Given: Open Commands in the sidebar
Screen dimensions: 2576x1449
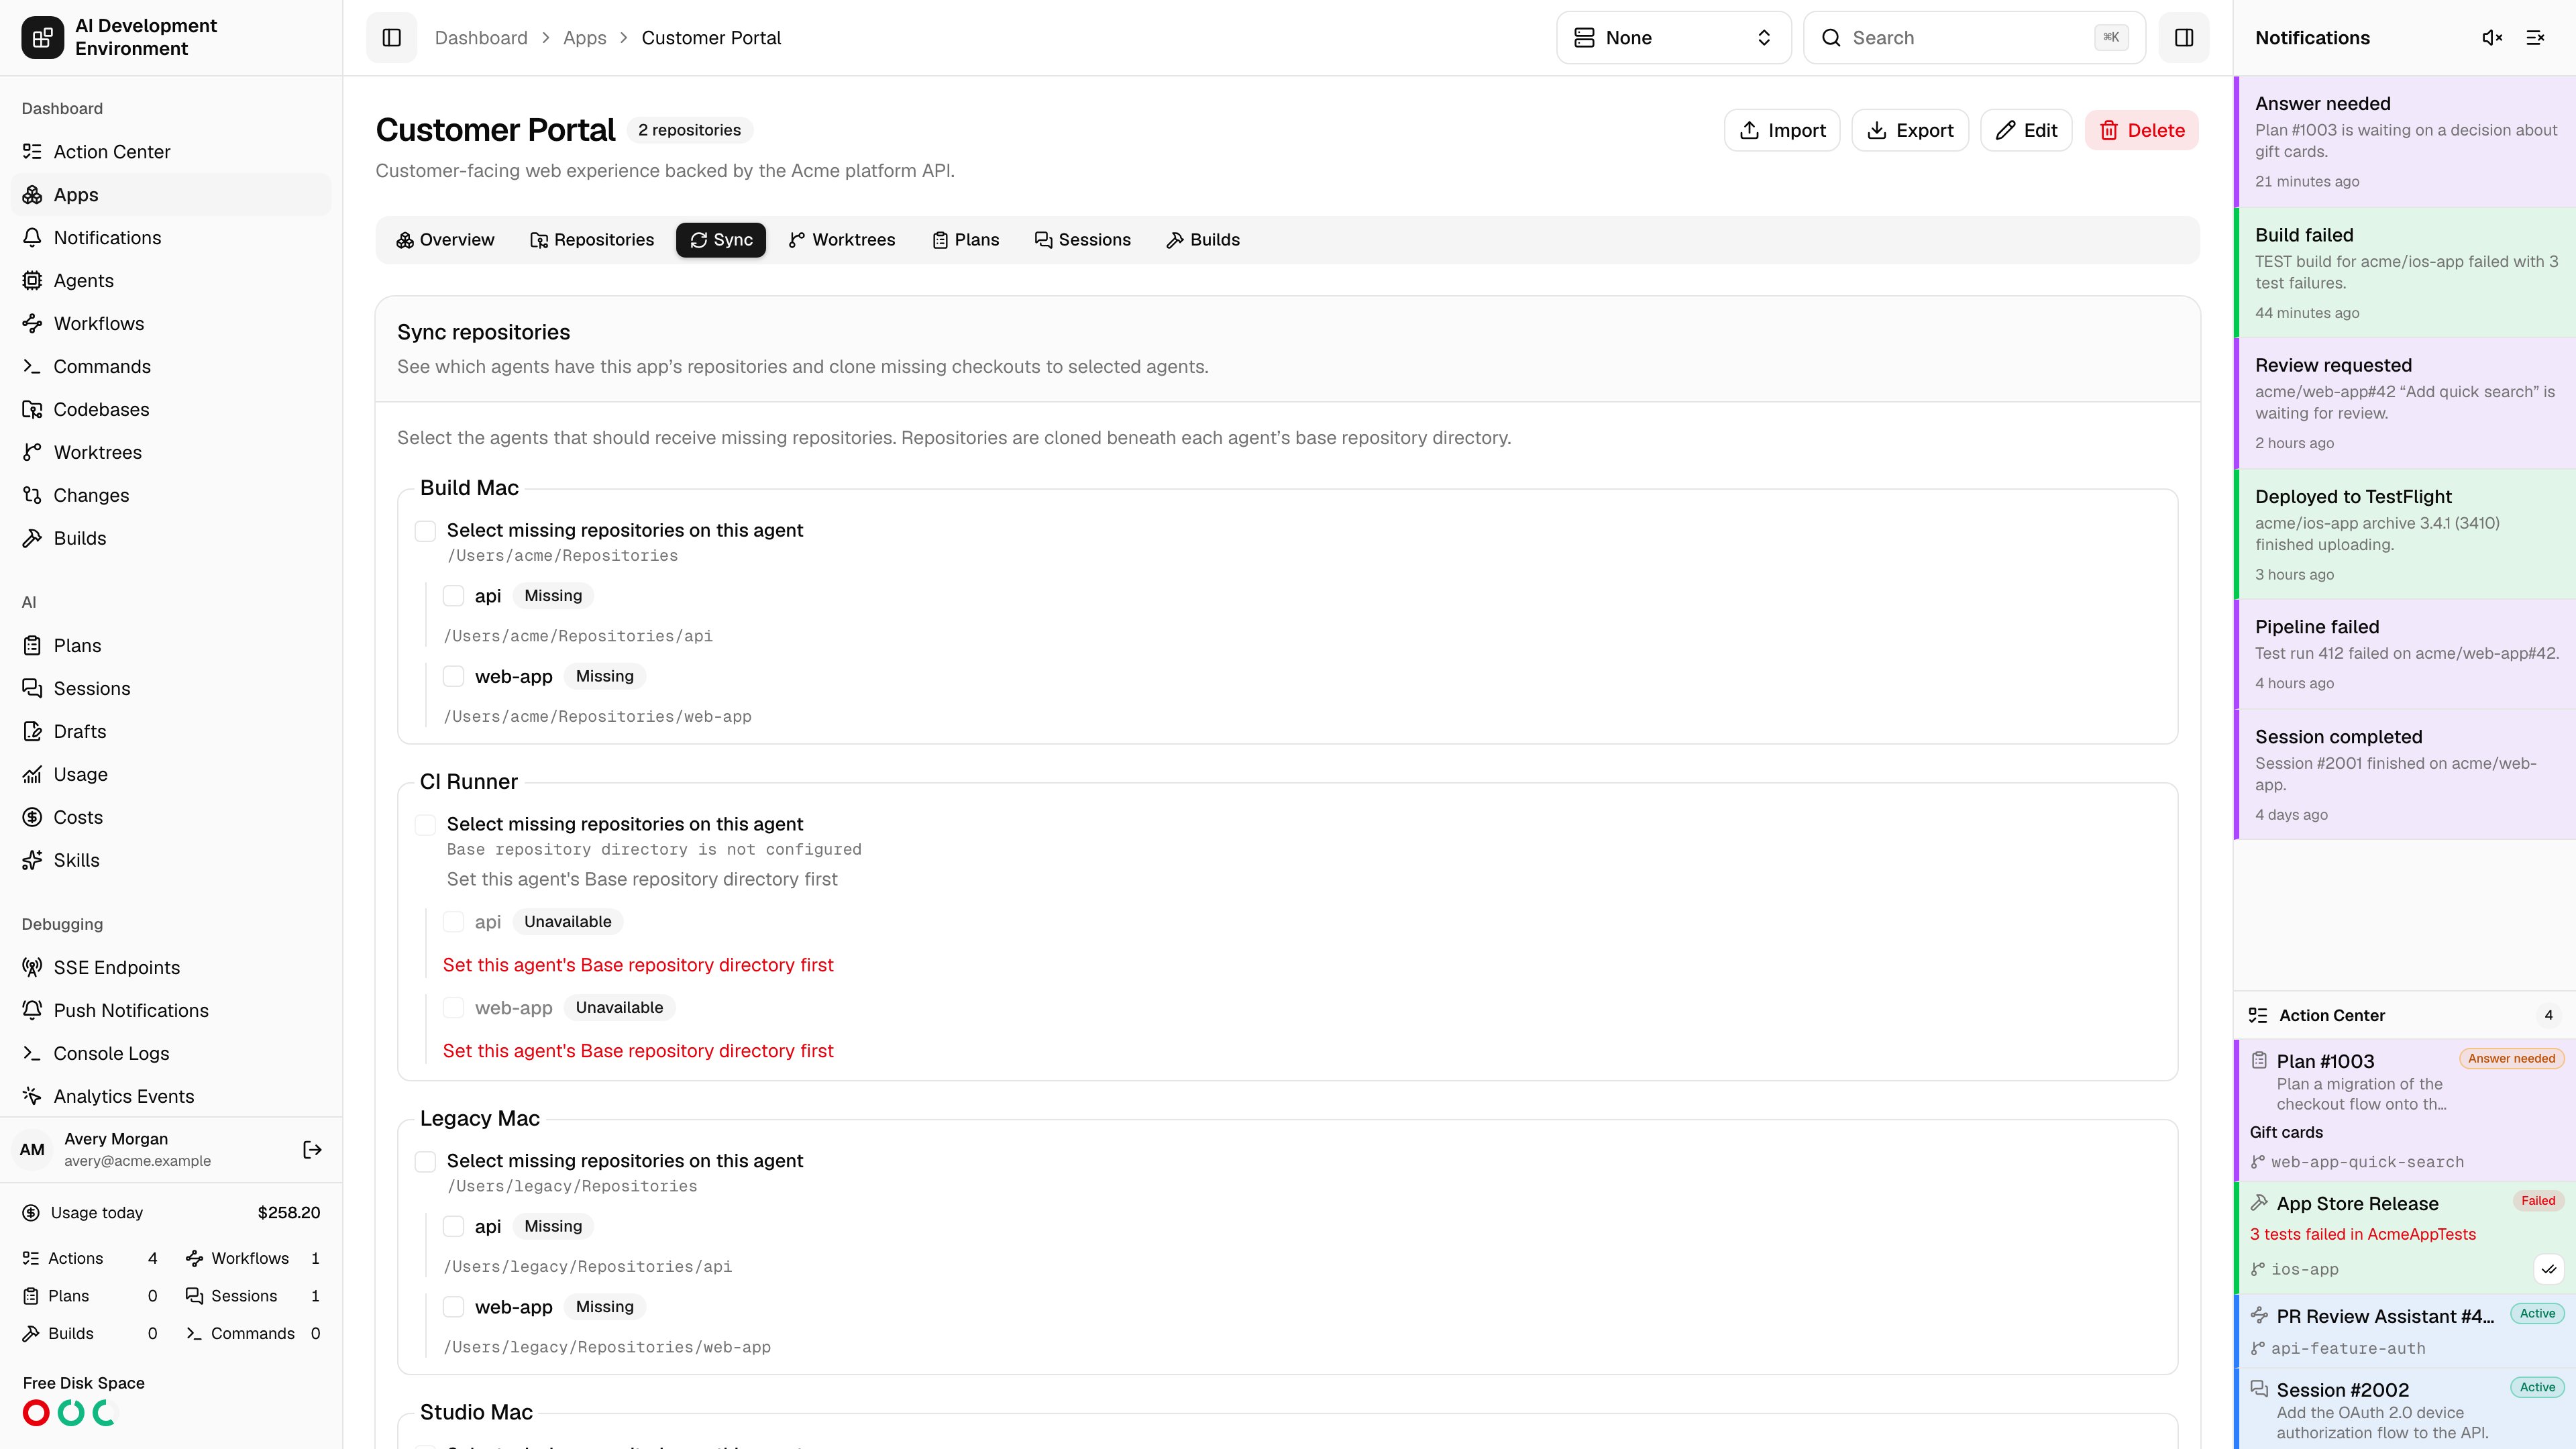Looking at the screenshot, I should point(171,366).
